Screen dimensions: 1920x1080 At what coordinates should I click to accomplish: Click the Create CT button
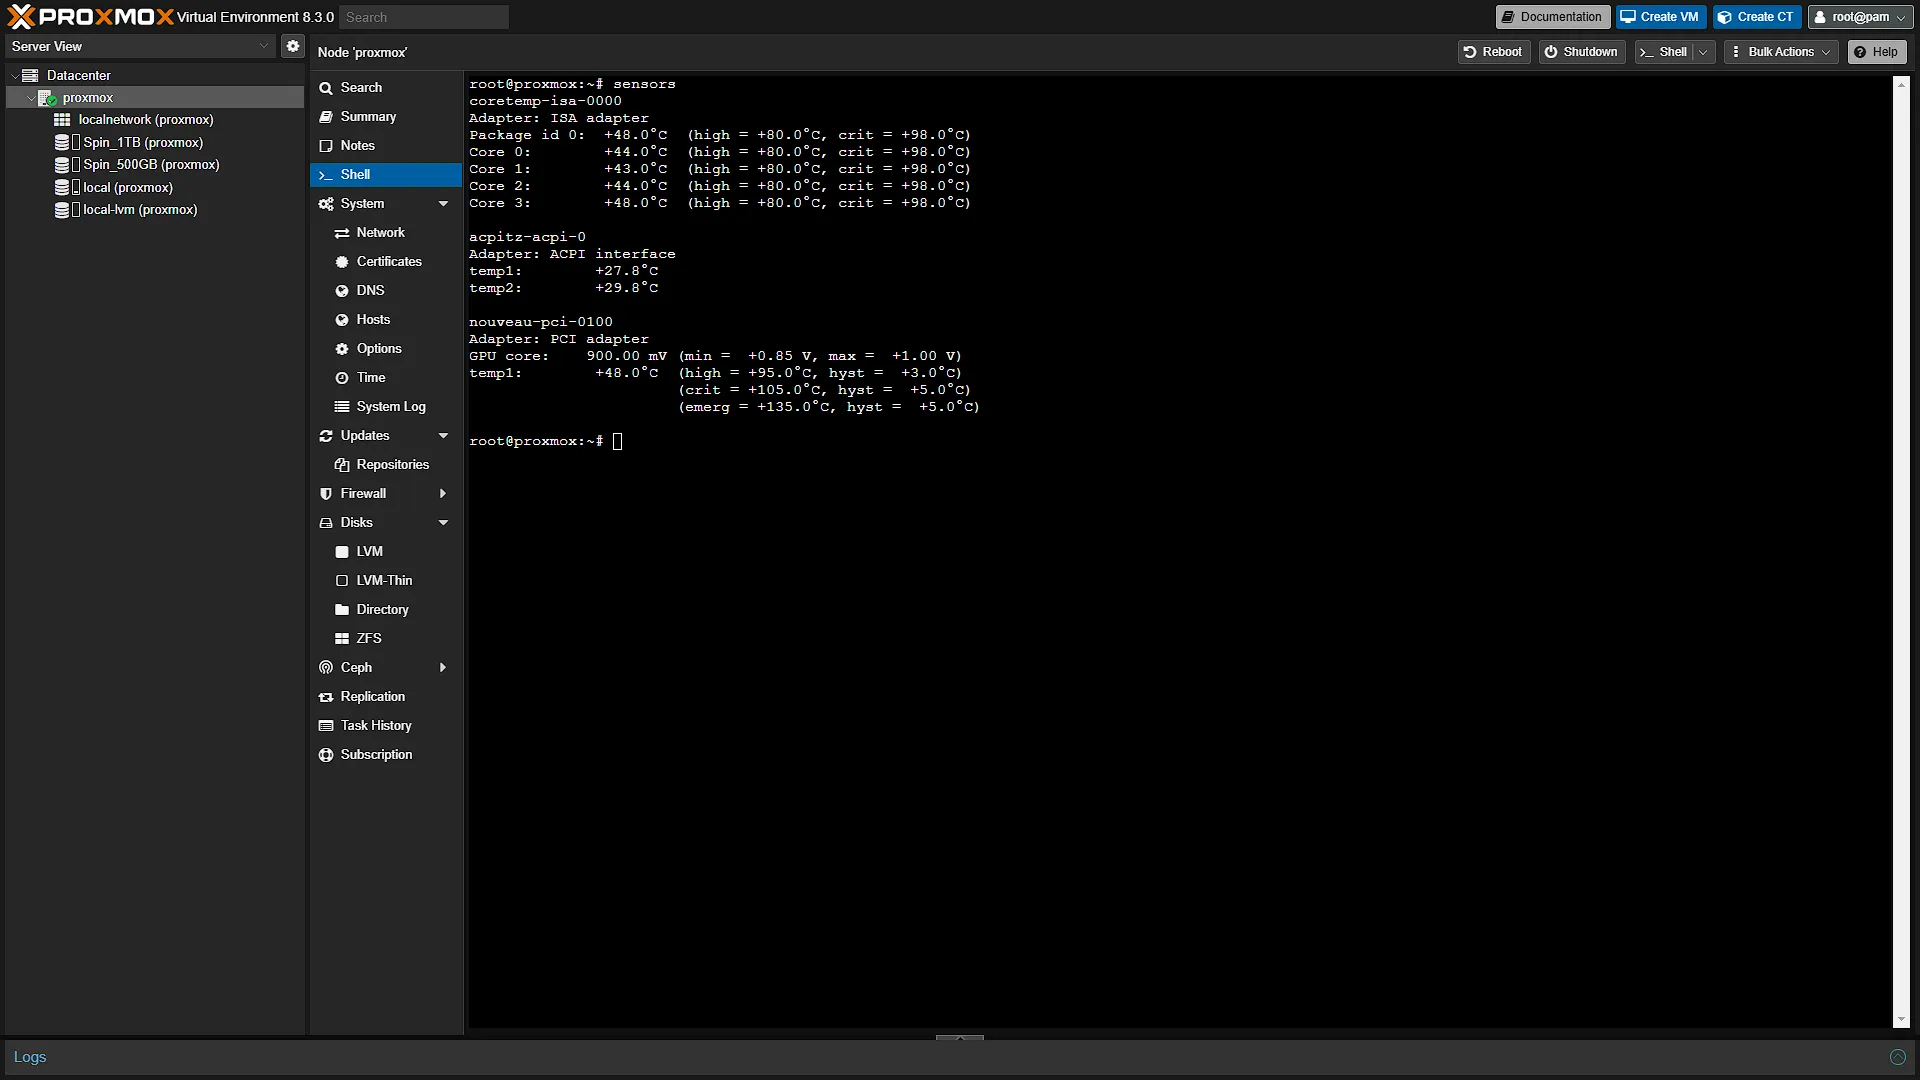(x=1756, y=17)
